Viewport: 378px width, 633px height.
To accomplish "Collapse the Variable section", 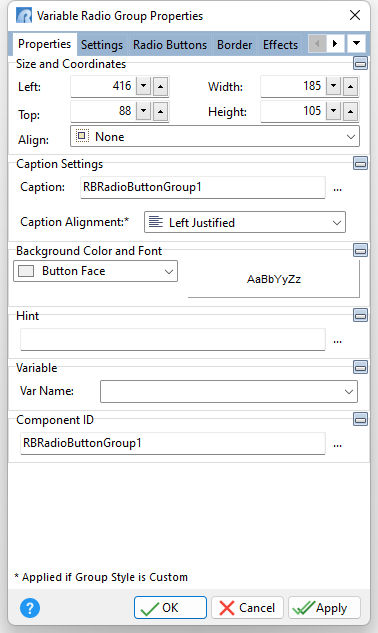I will pyautogui.click(x=360, y=367).
